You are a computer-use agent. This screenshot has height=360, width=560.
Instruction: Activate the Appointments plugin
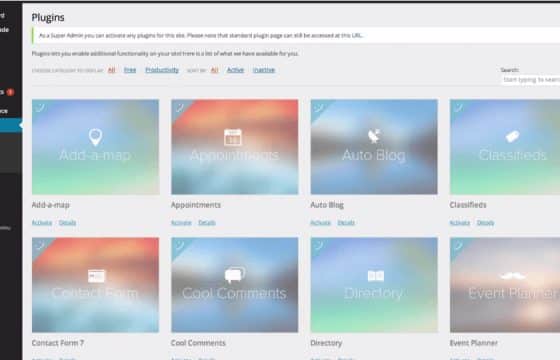(181, 223)
